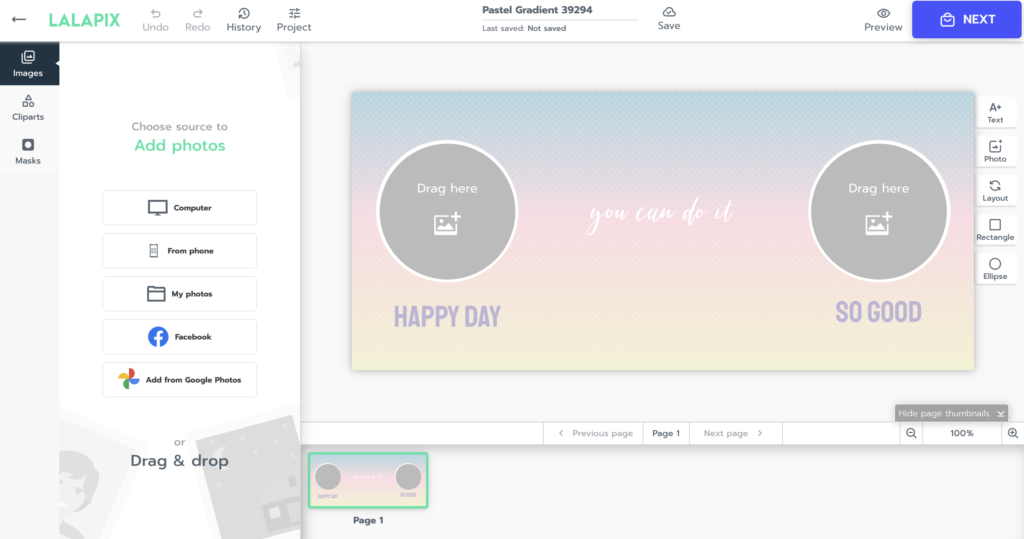The height and width of the screenshot is (539, 1024).
Task: Preview the design with eye icon
Action: click(x=883, y=19)
